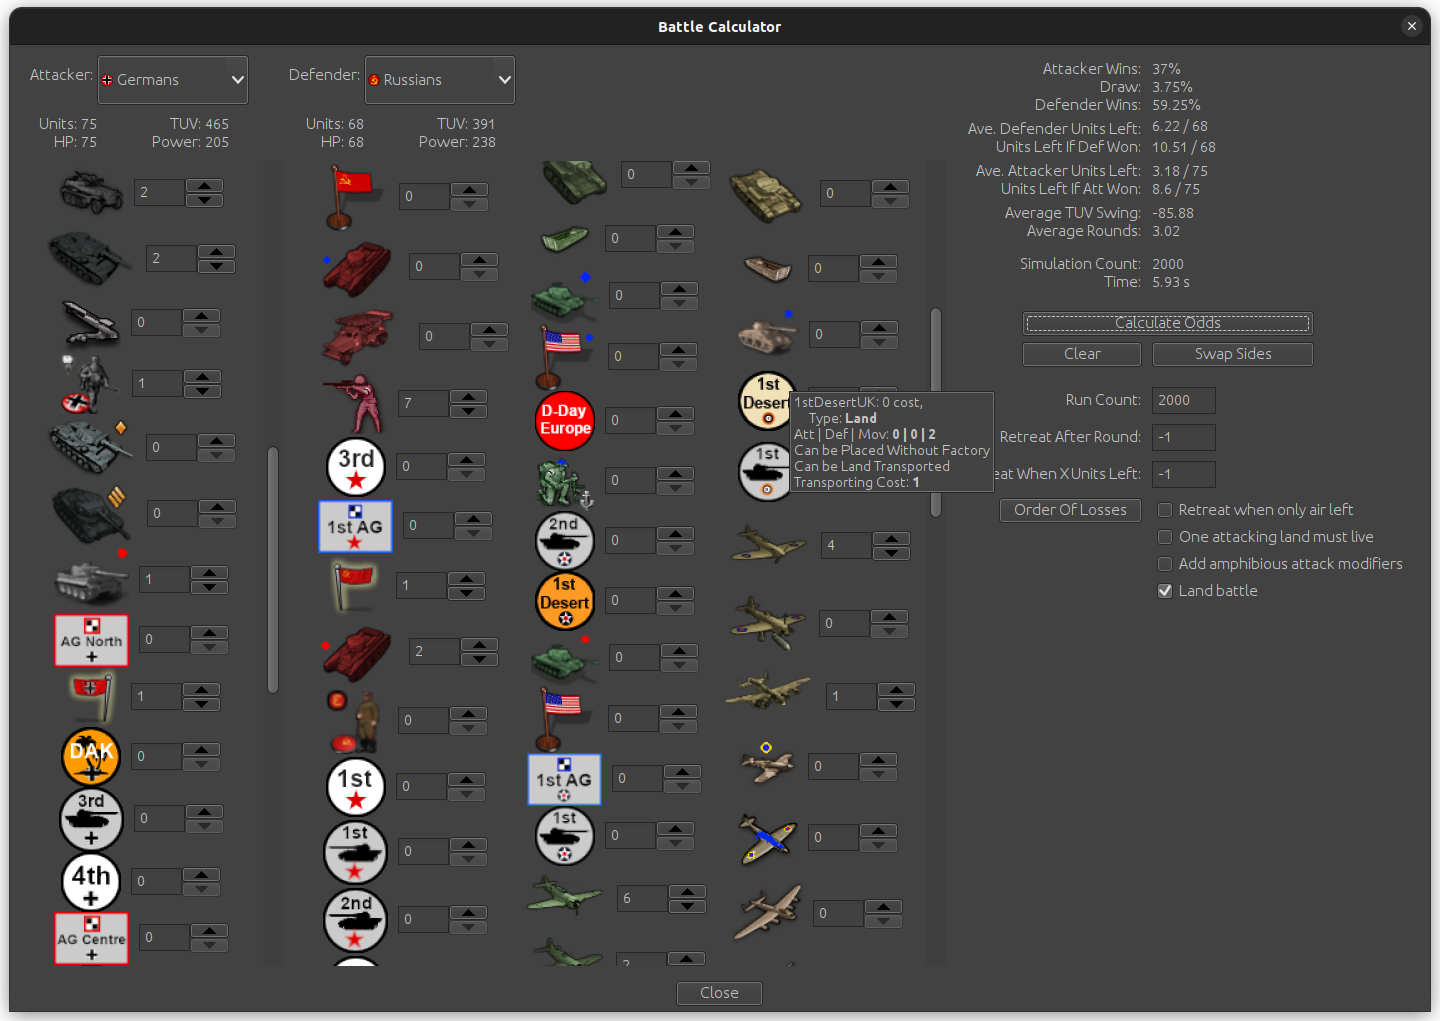Click the orange 1st Desert unit icon

coord(565,601)
